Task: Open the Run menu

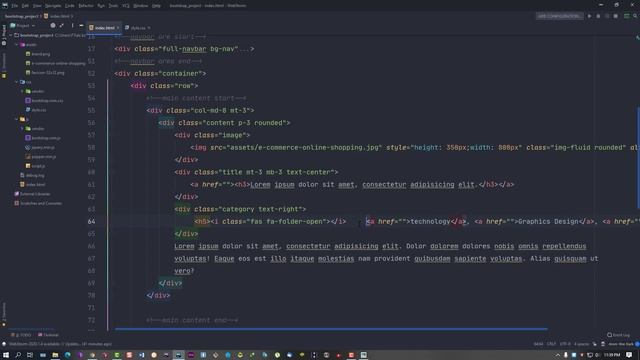Action: pos(101,6)
